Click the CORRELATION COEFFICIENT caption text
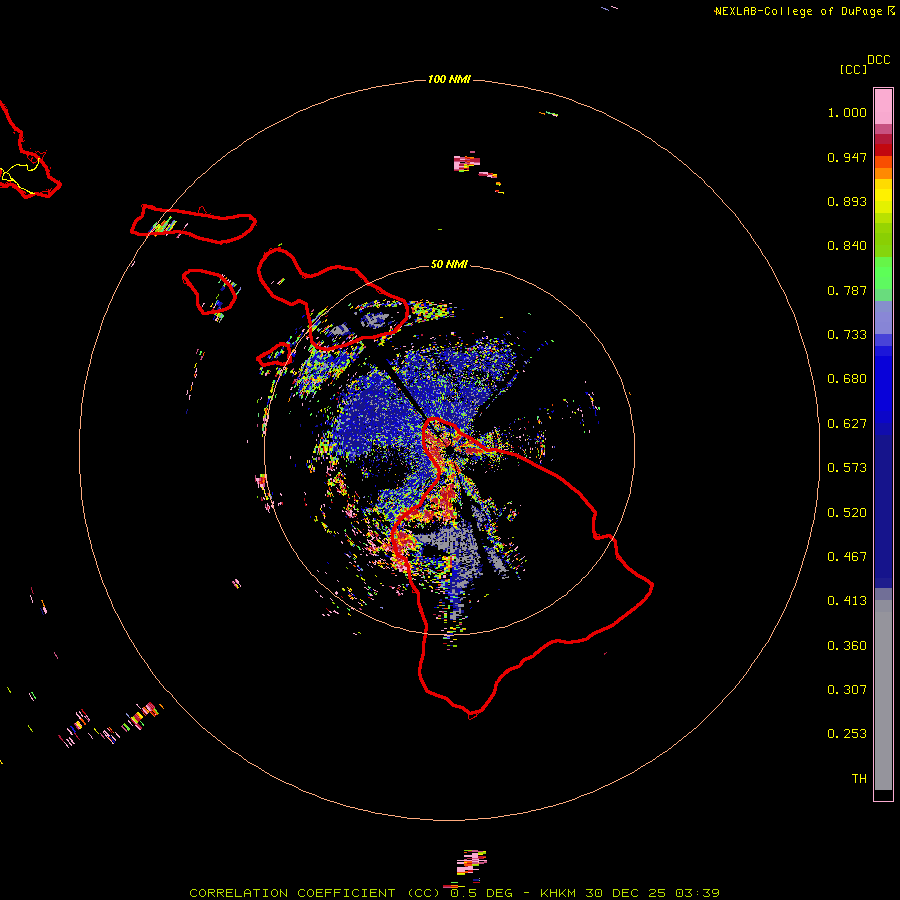 click(x=314, y=893)
